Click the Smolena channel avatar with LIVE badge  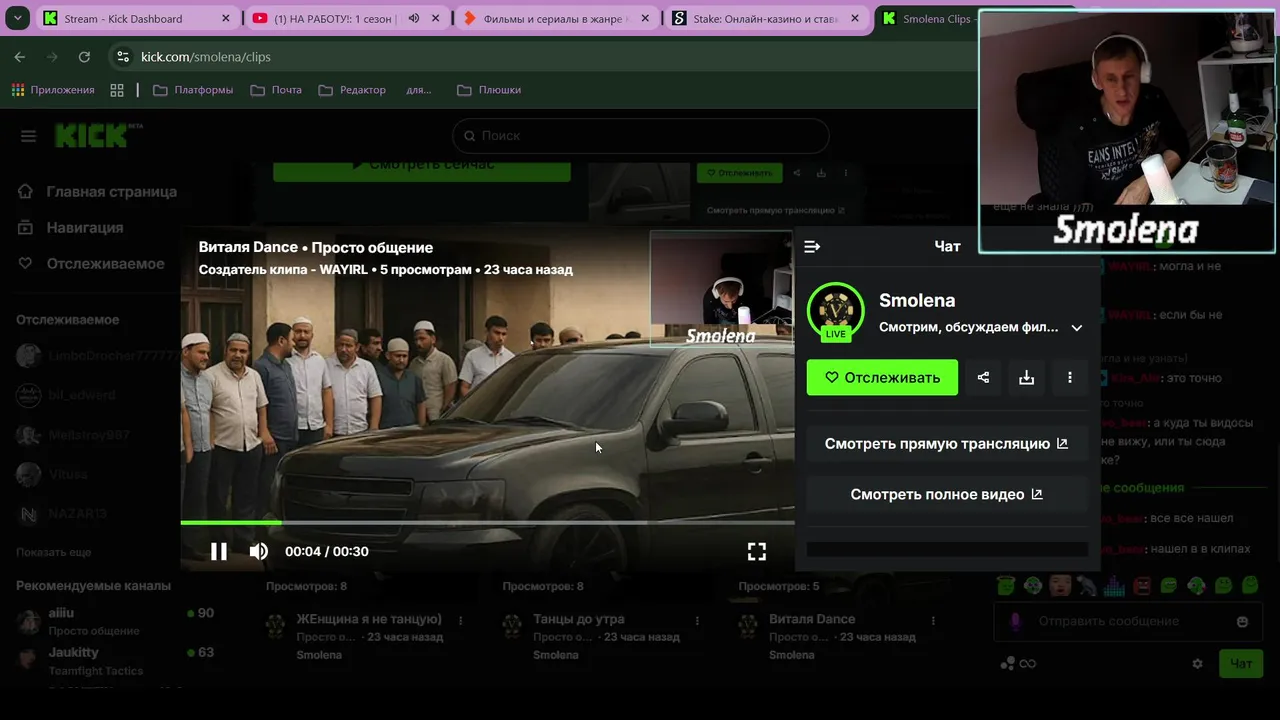[836, 312]
